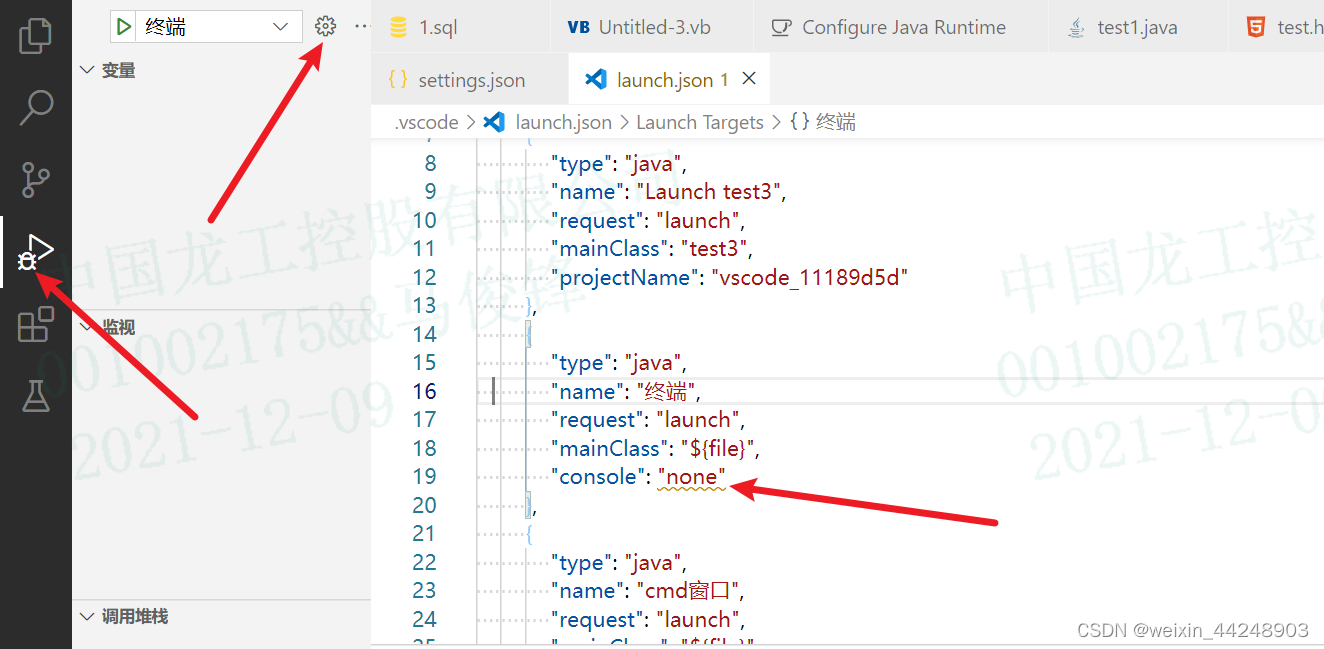Open the Testing flask view
The width and height of the screenshot is (1324, 649).
tap(36, 397)
